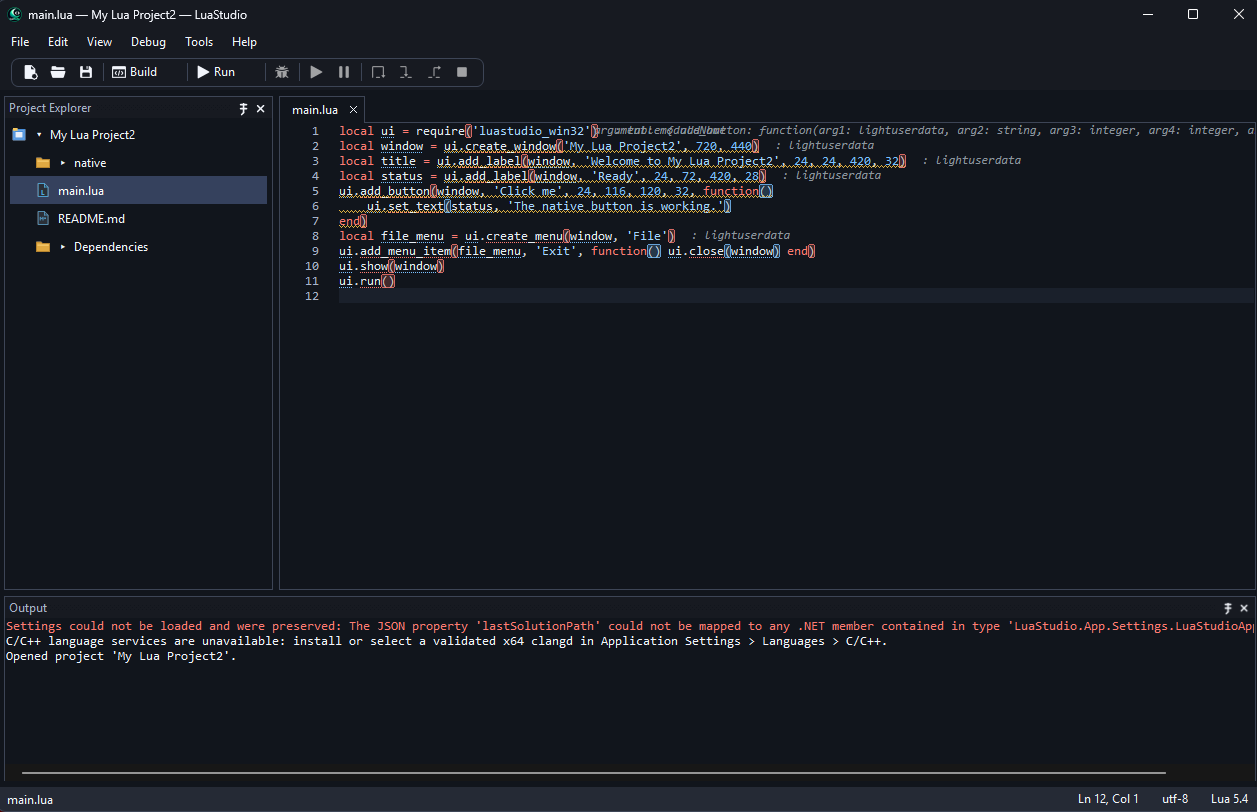Open the Edit menu
Image resolution: width=1257 pixels, height=812 pixels.
pyautogui.click(x=58, y=42)
